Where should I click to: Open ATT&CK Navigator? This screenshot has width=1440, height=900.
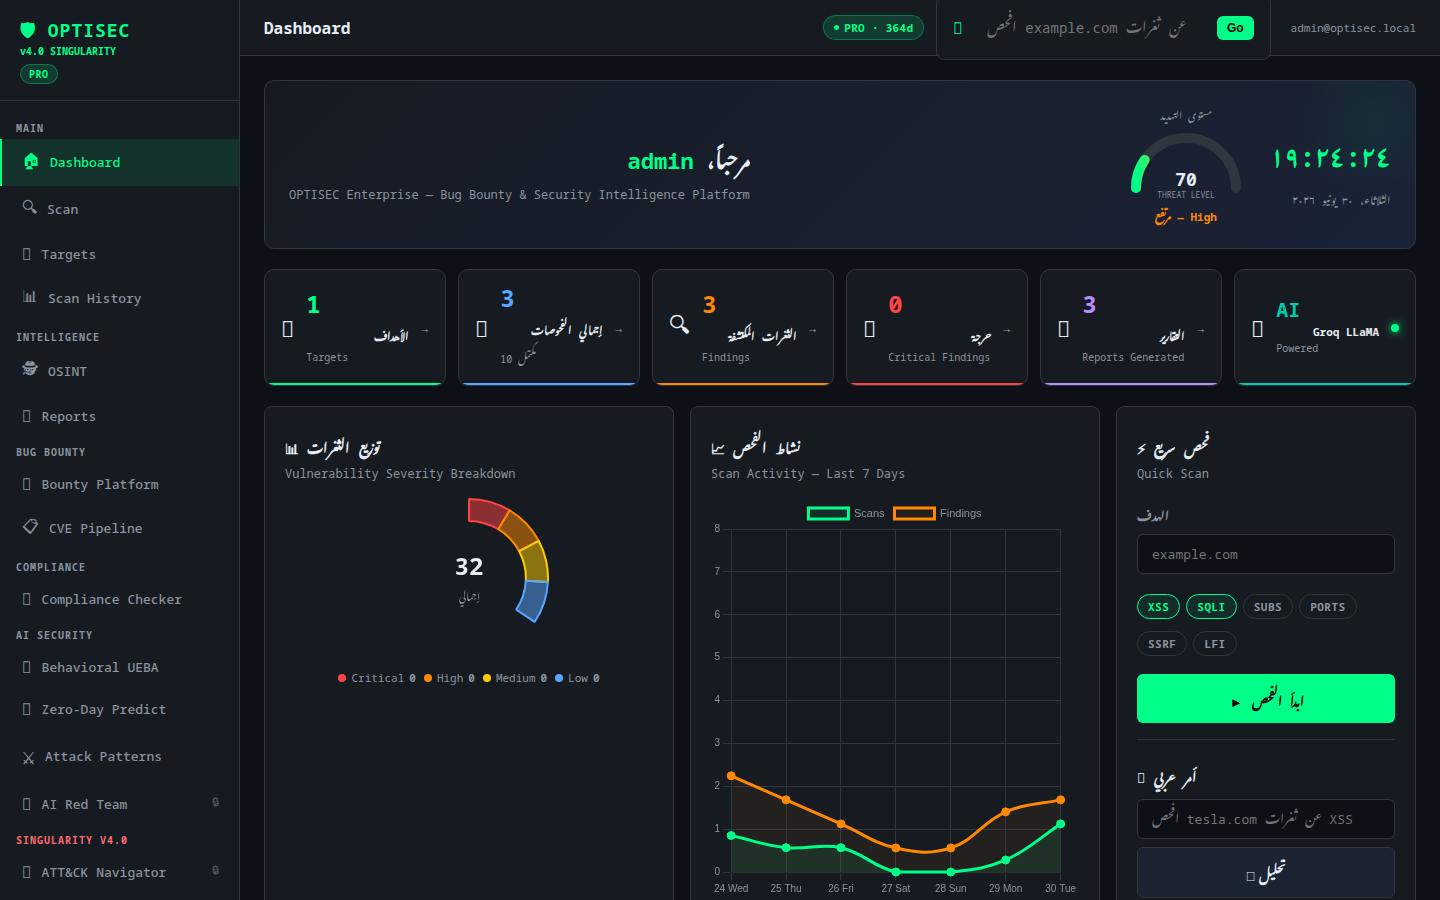pos(120,872)
